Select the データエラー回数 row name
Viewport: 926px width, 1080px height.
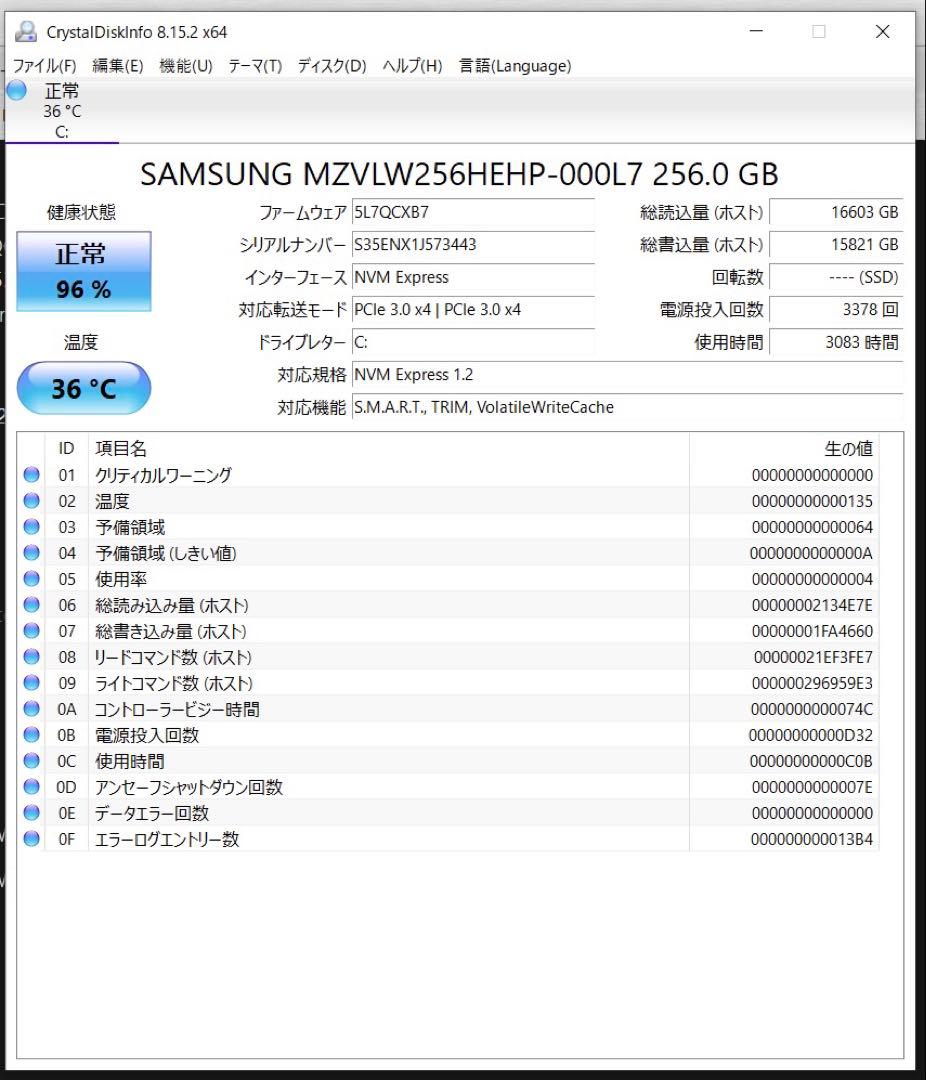pyautogui.click(x=152, y=813)
